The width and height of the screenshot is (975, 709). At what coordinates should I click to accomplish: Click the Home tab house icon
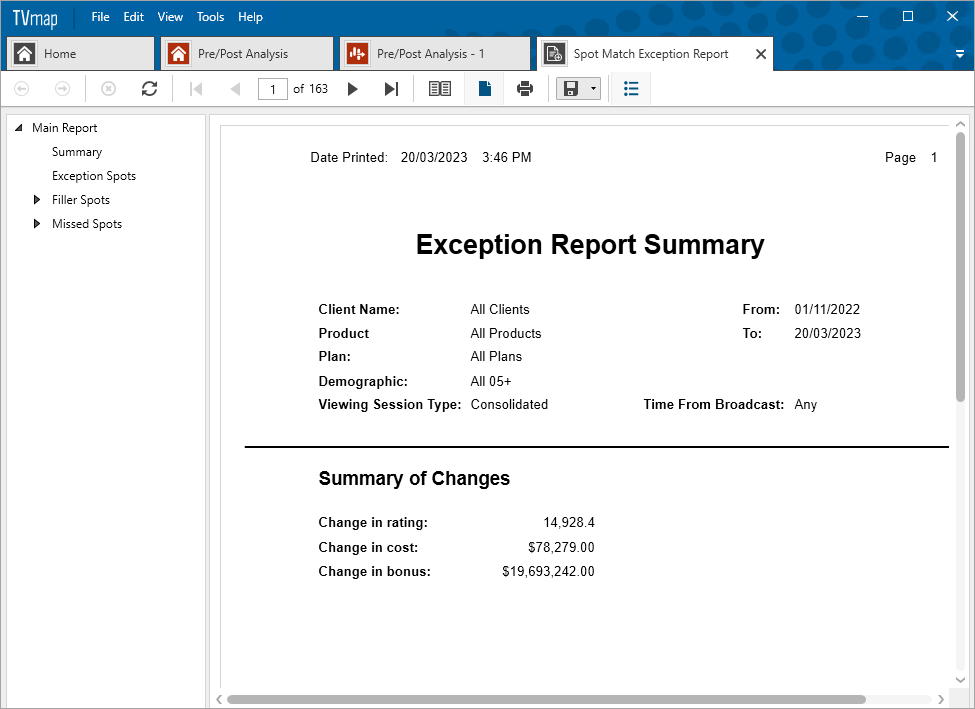25,54
